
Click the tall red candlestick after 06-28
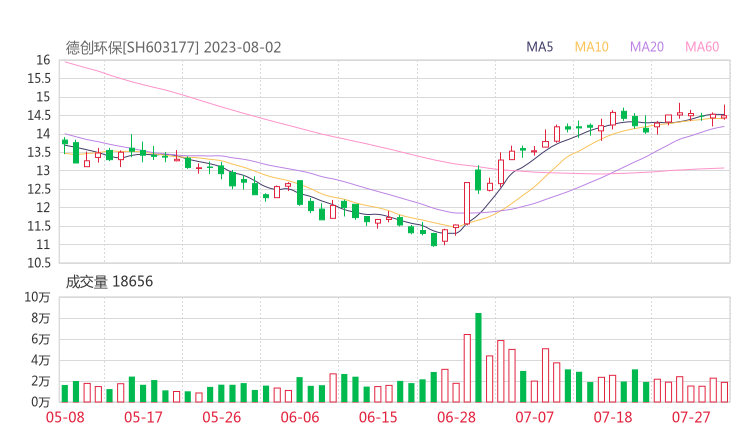coord(467,203)
